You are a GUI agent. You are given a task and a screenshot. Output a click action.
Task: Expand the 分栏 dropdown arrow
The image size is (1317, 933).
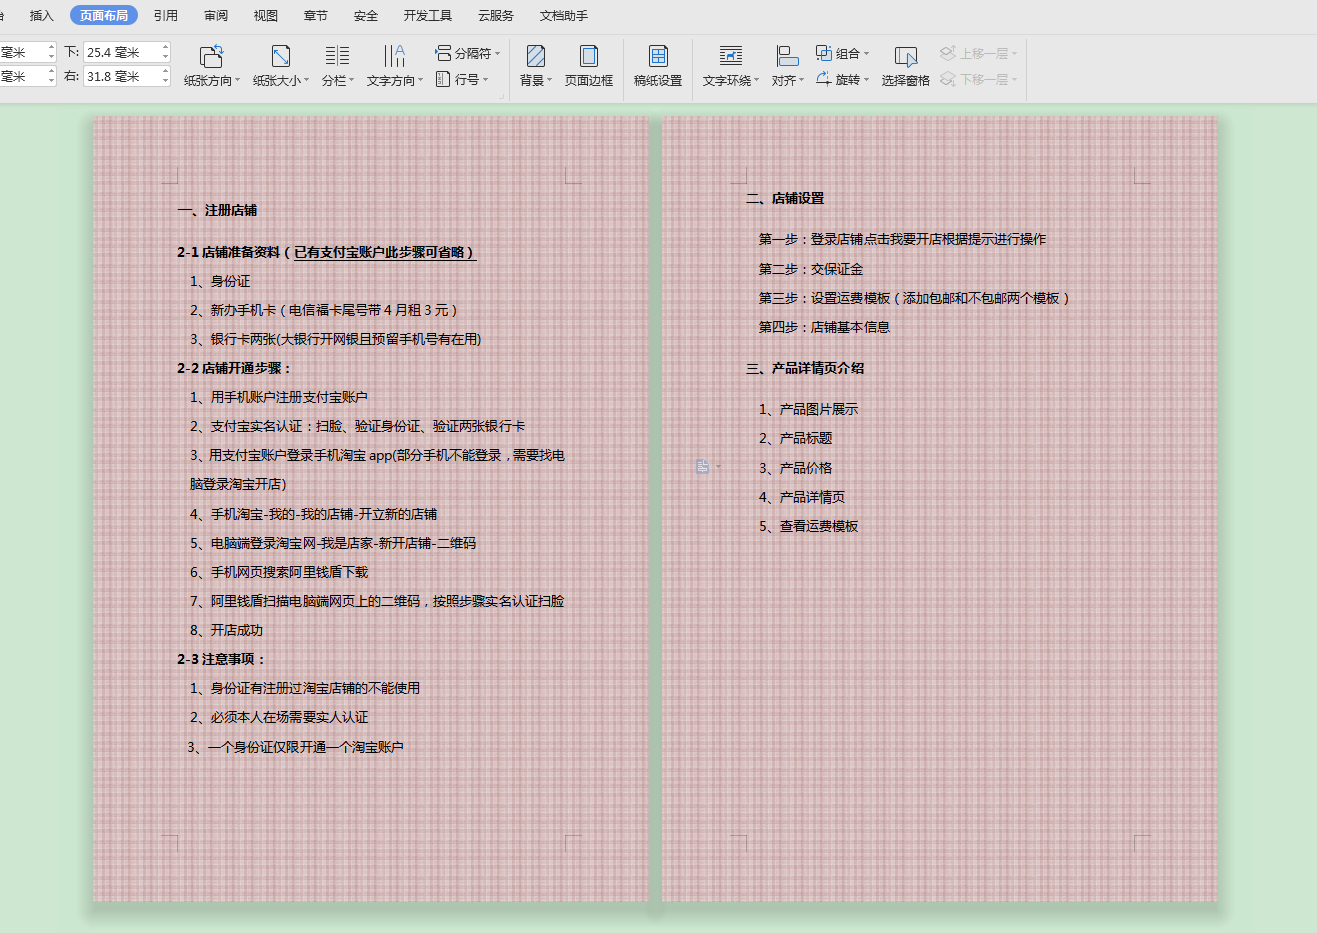[352, 81]
